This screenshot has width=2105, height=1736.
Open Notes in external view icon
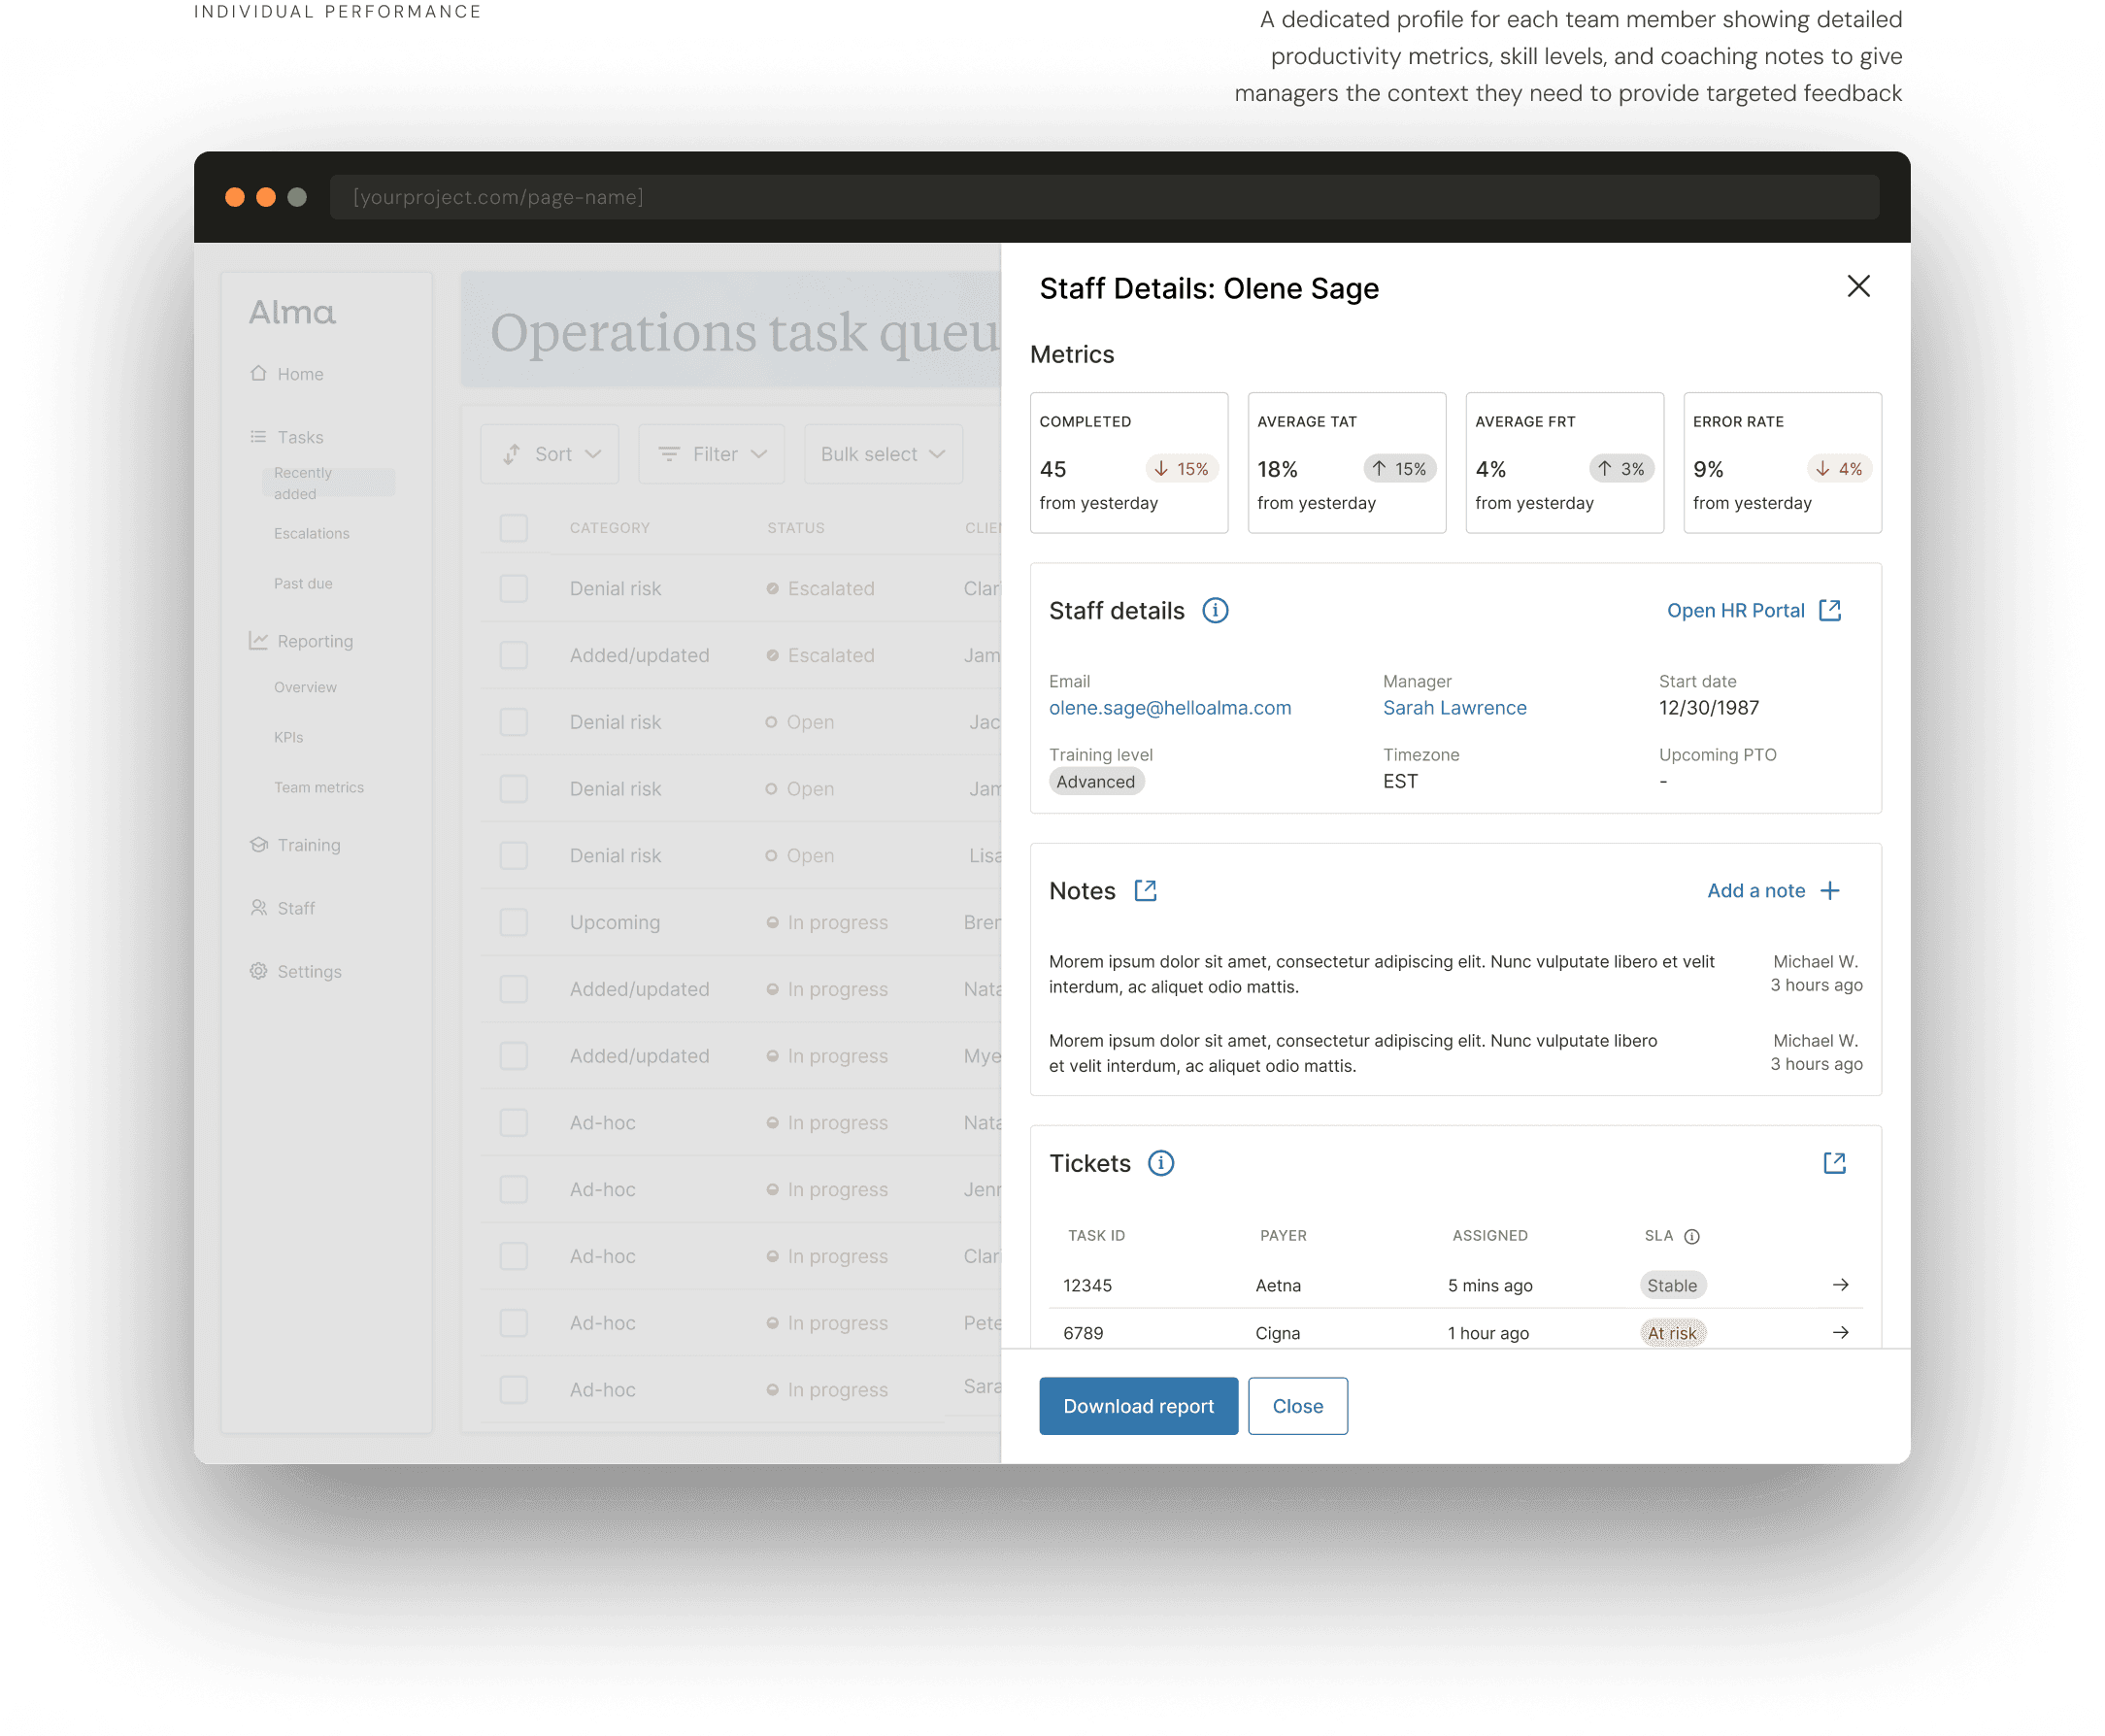pos(1145,890)
